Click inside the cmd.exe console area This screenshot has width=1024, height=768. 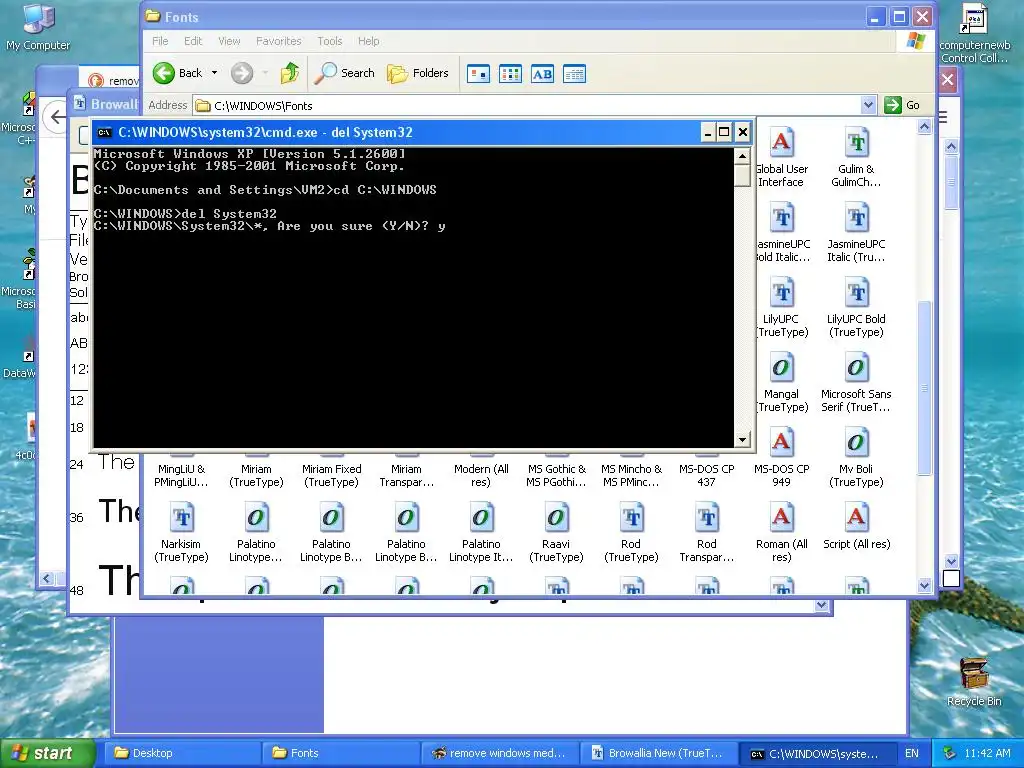414,297
